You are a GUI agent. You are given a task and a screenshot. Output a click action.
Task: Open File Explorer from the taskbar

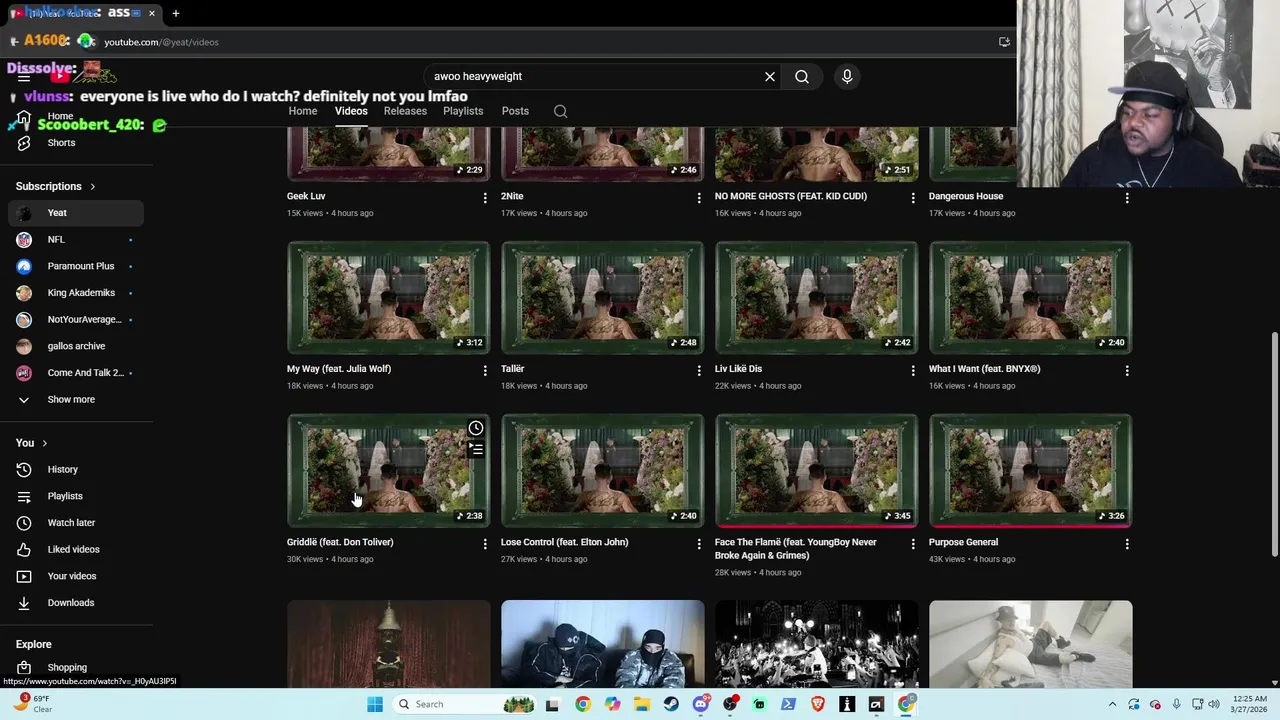pyautogui.click(x=642, y=704)
